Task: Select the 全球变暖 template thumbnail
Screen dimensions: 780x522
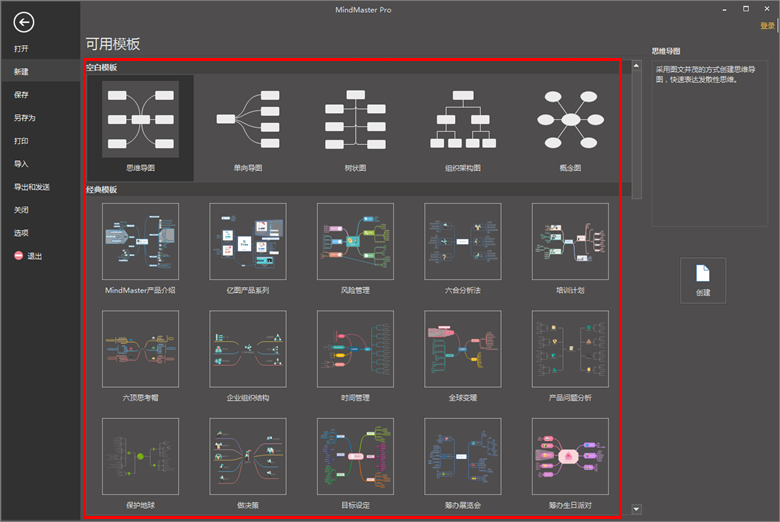Action: [463, 349]
